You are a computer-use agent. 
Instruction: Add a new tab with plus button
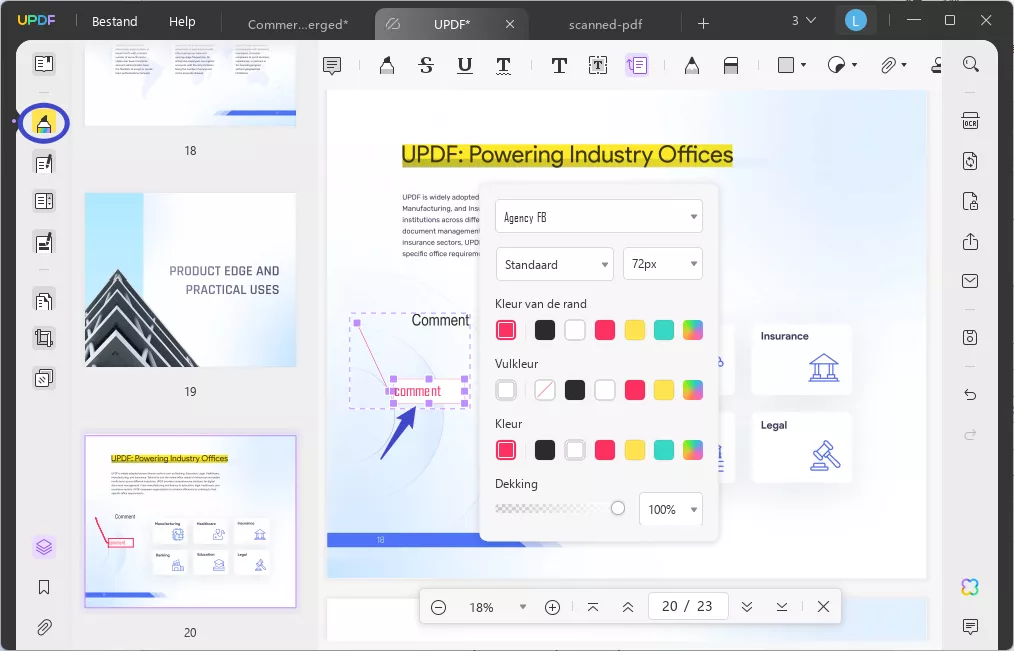[704, 24]
